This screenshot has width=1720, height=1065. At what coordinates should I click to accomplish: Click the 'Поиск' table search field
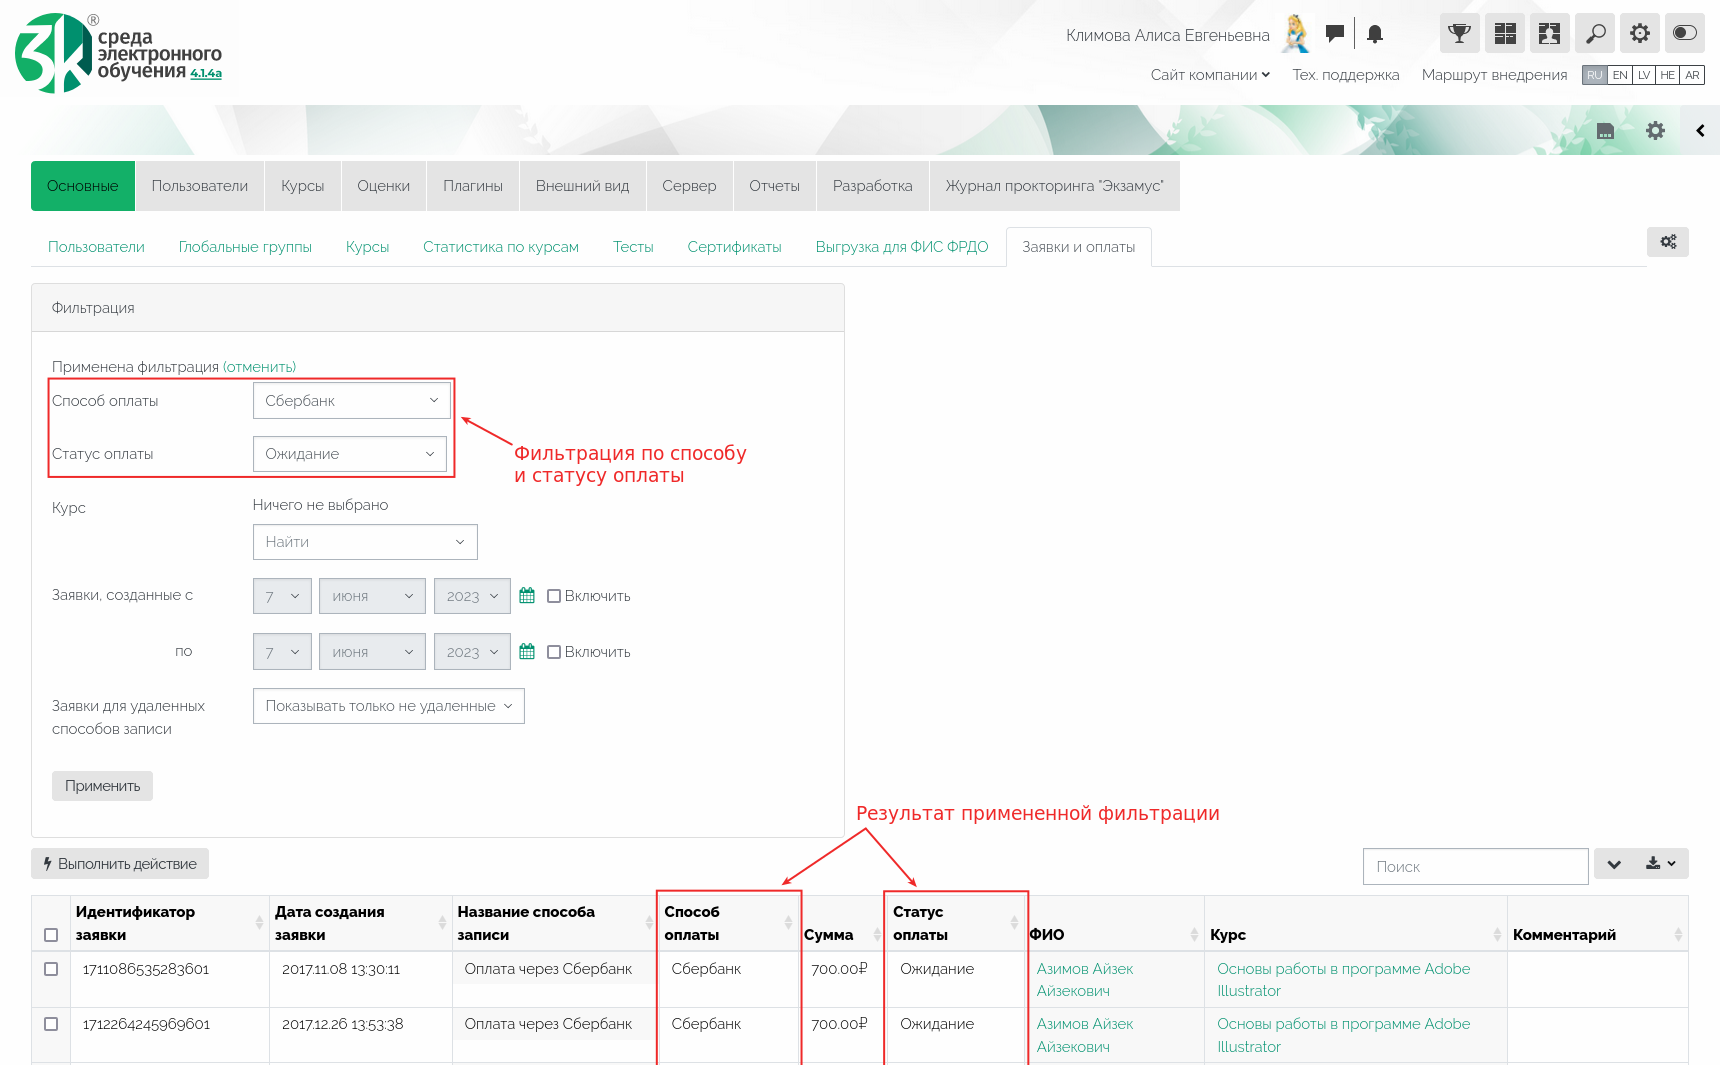coord(1475,866)
